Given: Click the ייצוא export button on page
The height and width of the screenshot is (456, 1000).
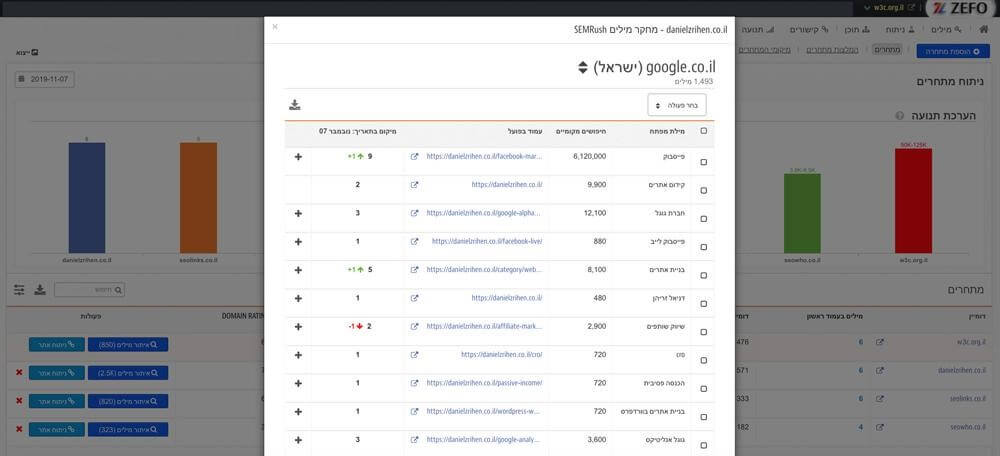Looking at the screenshot, I should point(27,52).
